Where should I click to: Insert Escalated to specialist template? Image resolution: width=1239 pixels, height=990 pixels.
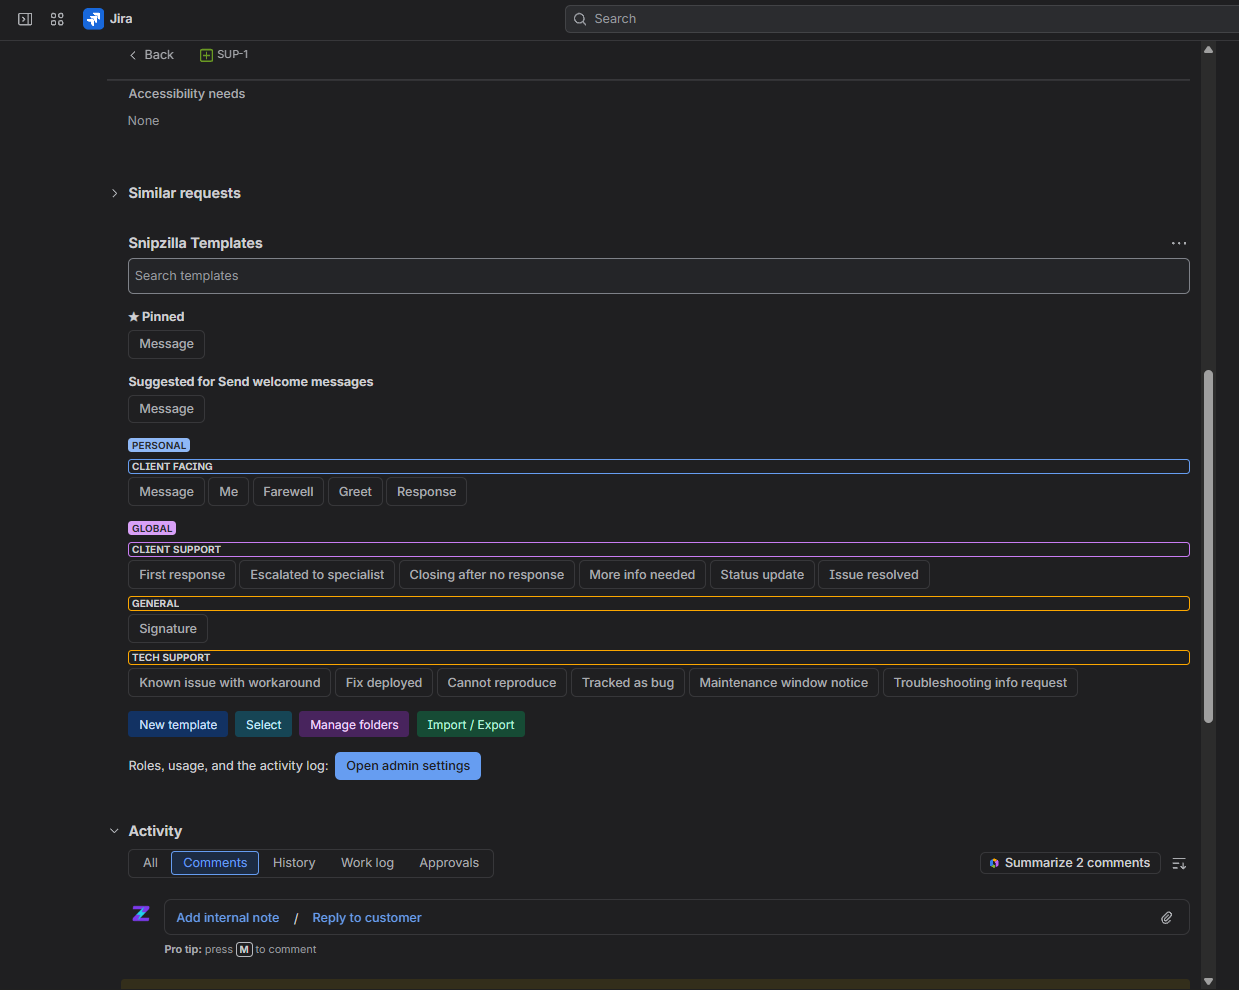(x=317, y=575)
